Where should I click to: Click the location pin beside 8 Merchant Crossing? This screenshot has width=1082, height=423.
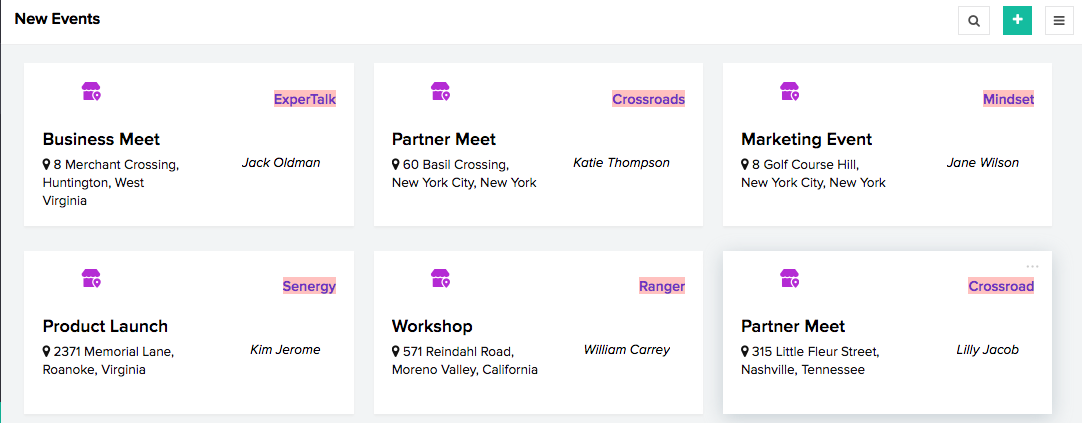[x=47, y=164]
